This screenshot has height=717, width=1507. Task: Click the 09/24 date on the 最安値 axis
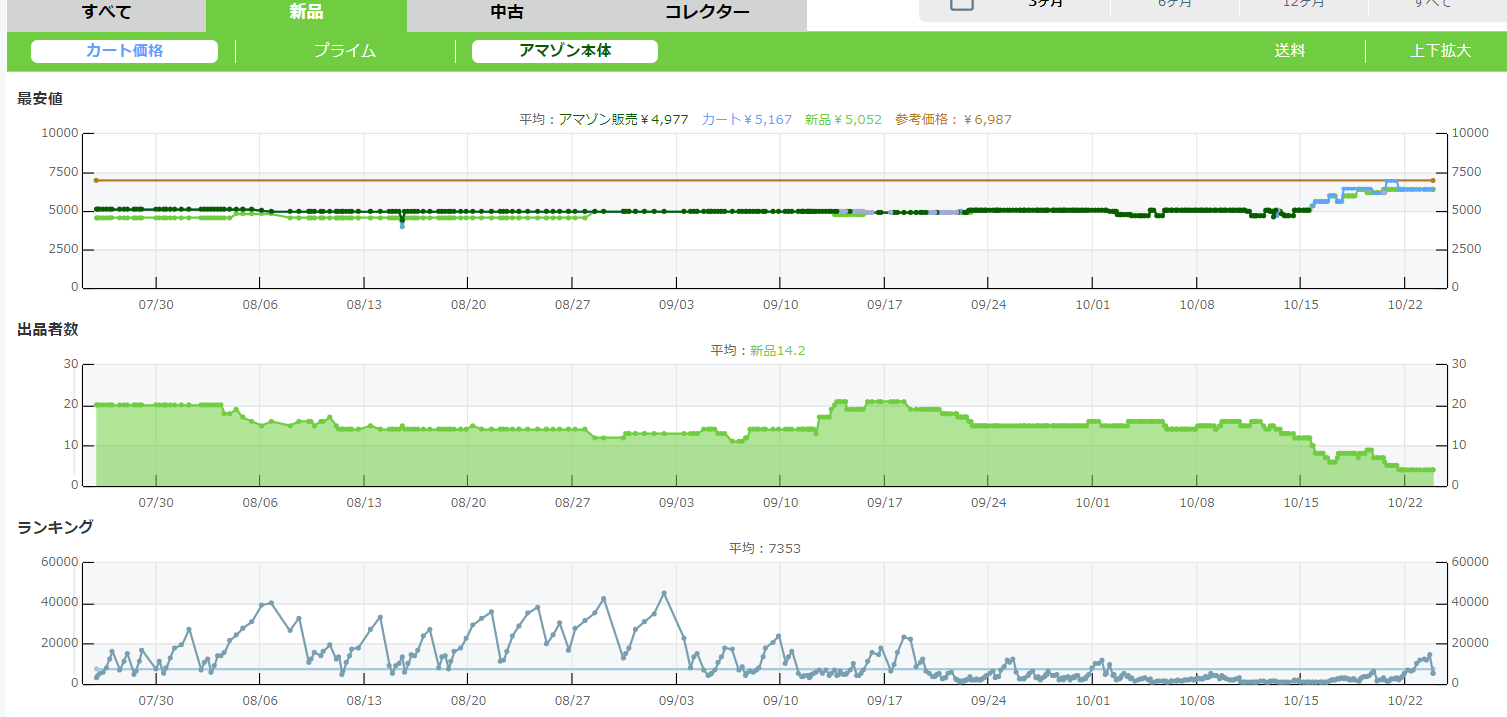point(988,305)
